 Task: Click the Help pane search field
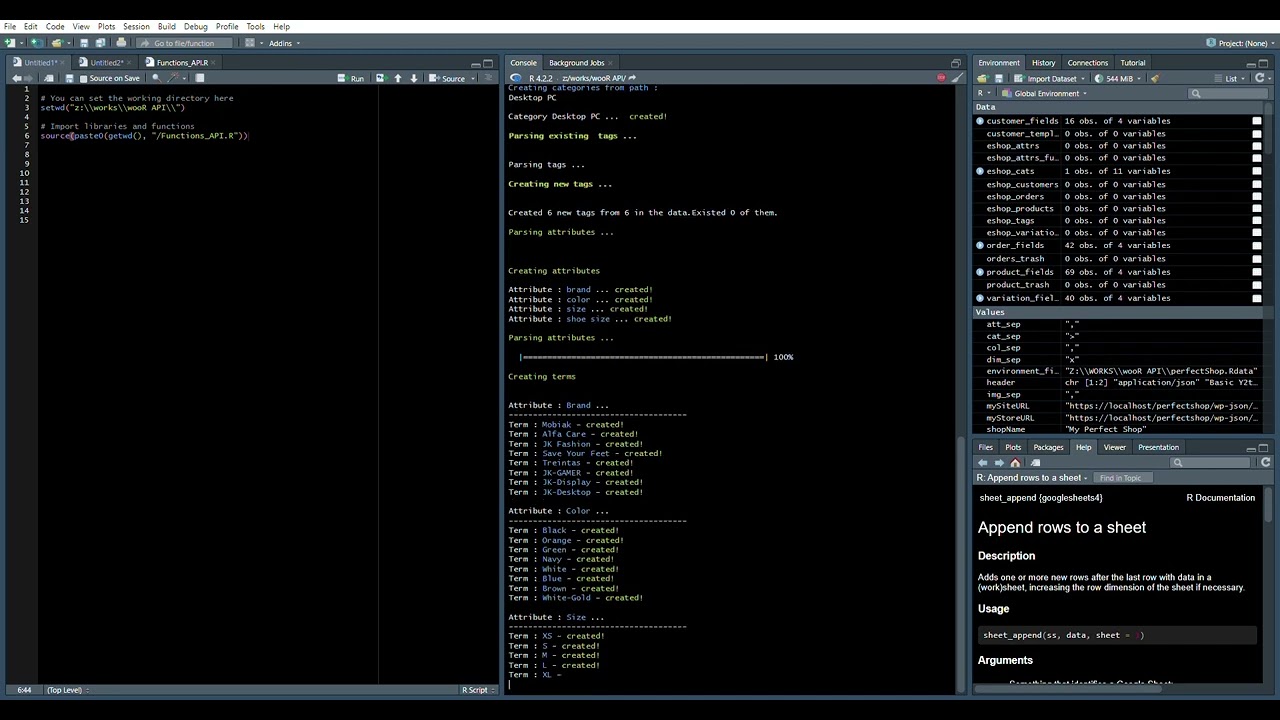(x=1210, y=463)
